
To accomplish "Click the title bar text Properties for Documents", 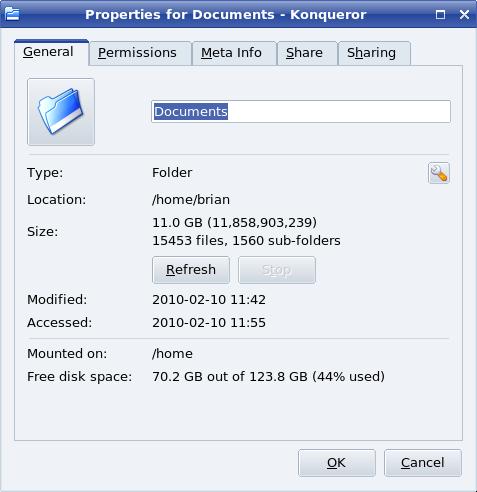I will coord(180,15).
